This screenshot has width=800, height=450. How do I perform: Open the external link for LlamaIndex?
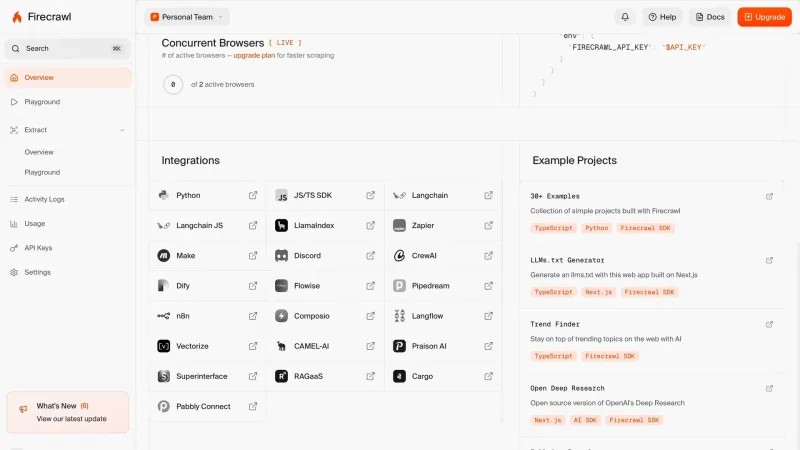pyautogui.click(x=370, y=226)
